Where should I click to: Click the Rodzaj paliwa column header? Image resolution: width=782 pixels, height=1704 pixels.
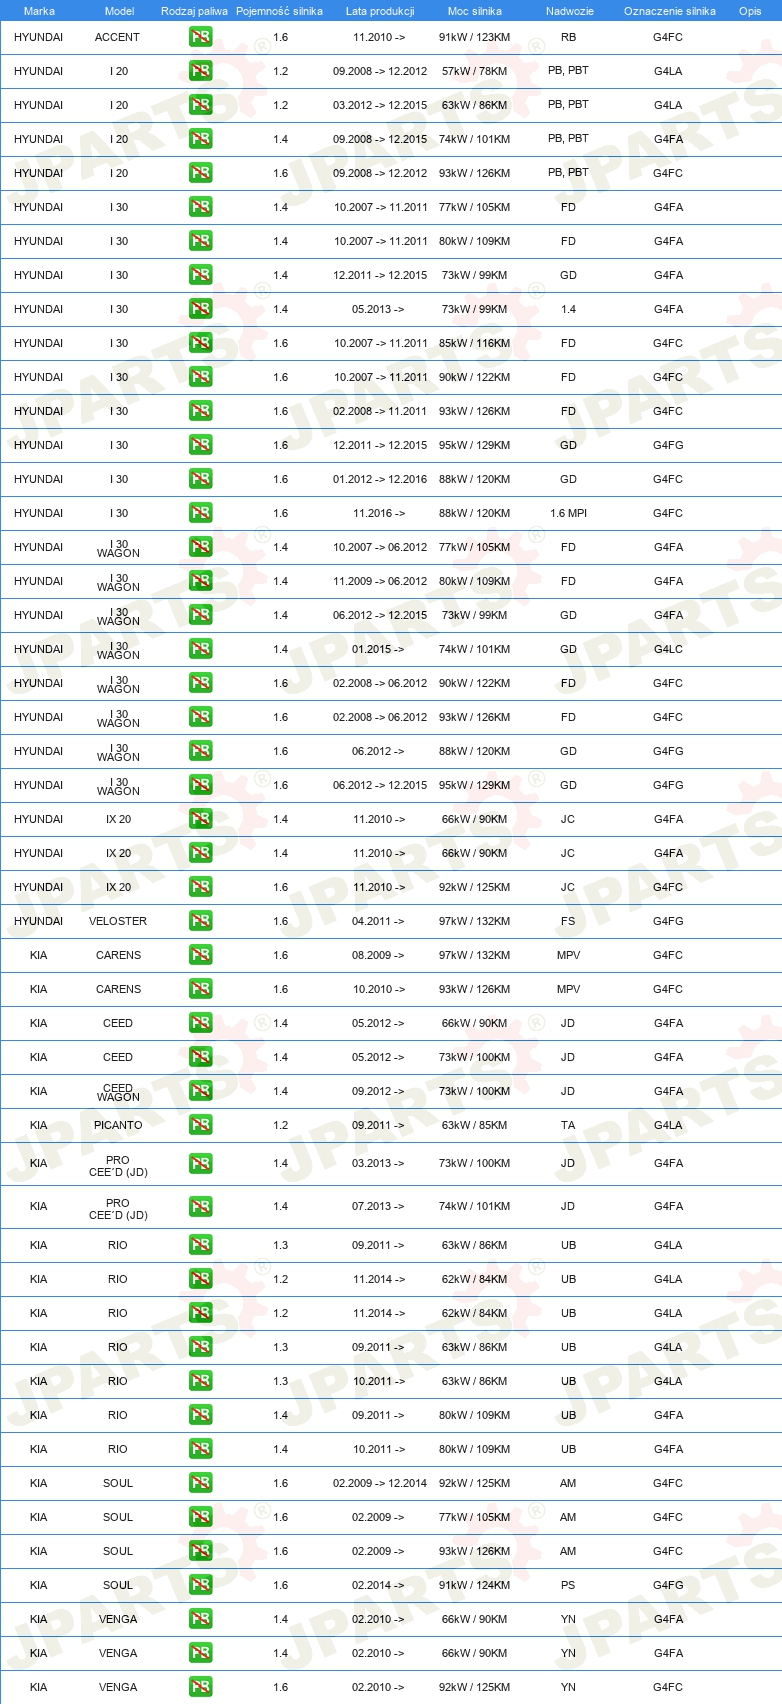[194, 11]
